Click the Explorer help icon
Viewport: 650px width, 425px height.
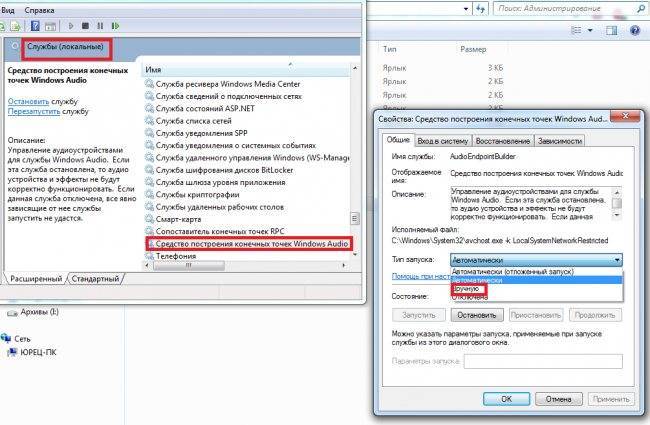click(x=635, y=30)
